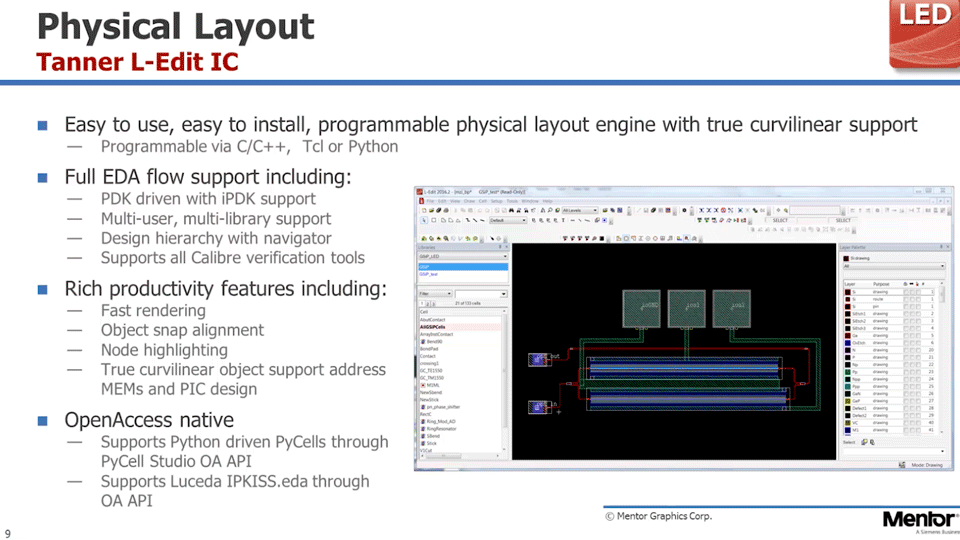Click the first green-tree icon on bottom toolbar row
This screenshot has width=960, height=540.
(424, 238)
